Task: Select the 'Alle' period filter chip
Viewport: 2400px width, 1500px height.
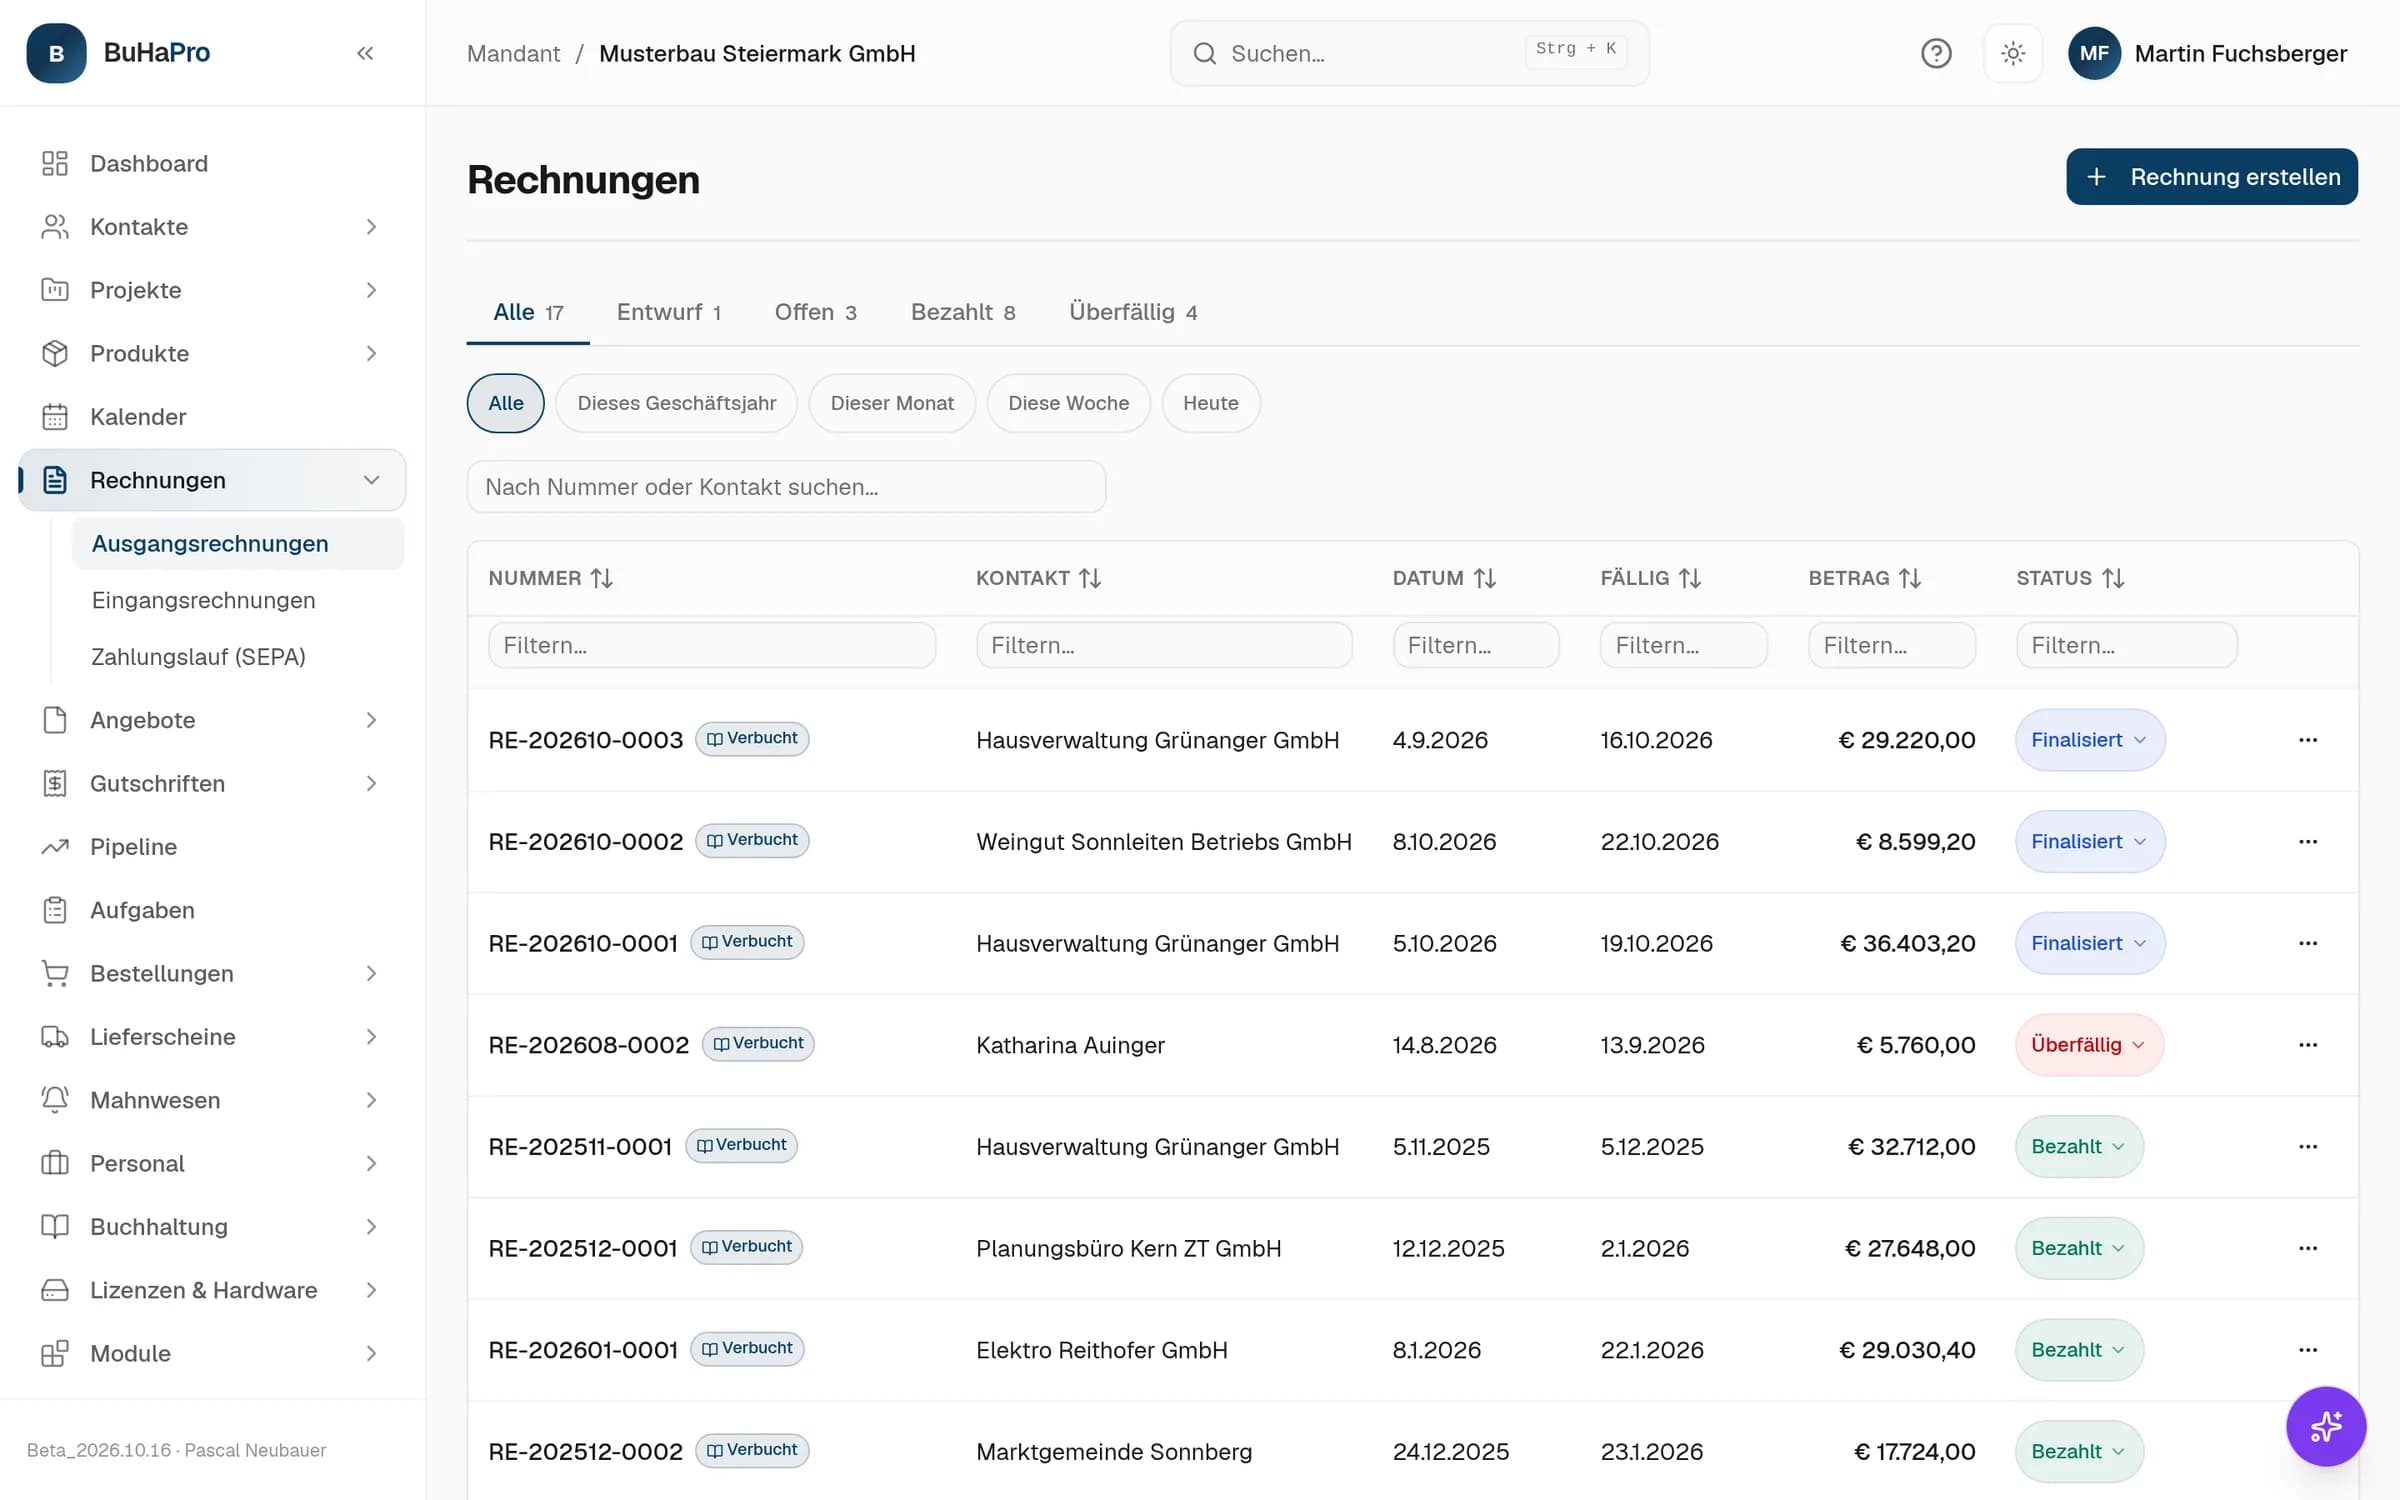Action: [x=506, y=403]
